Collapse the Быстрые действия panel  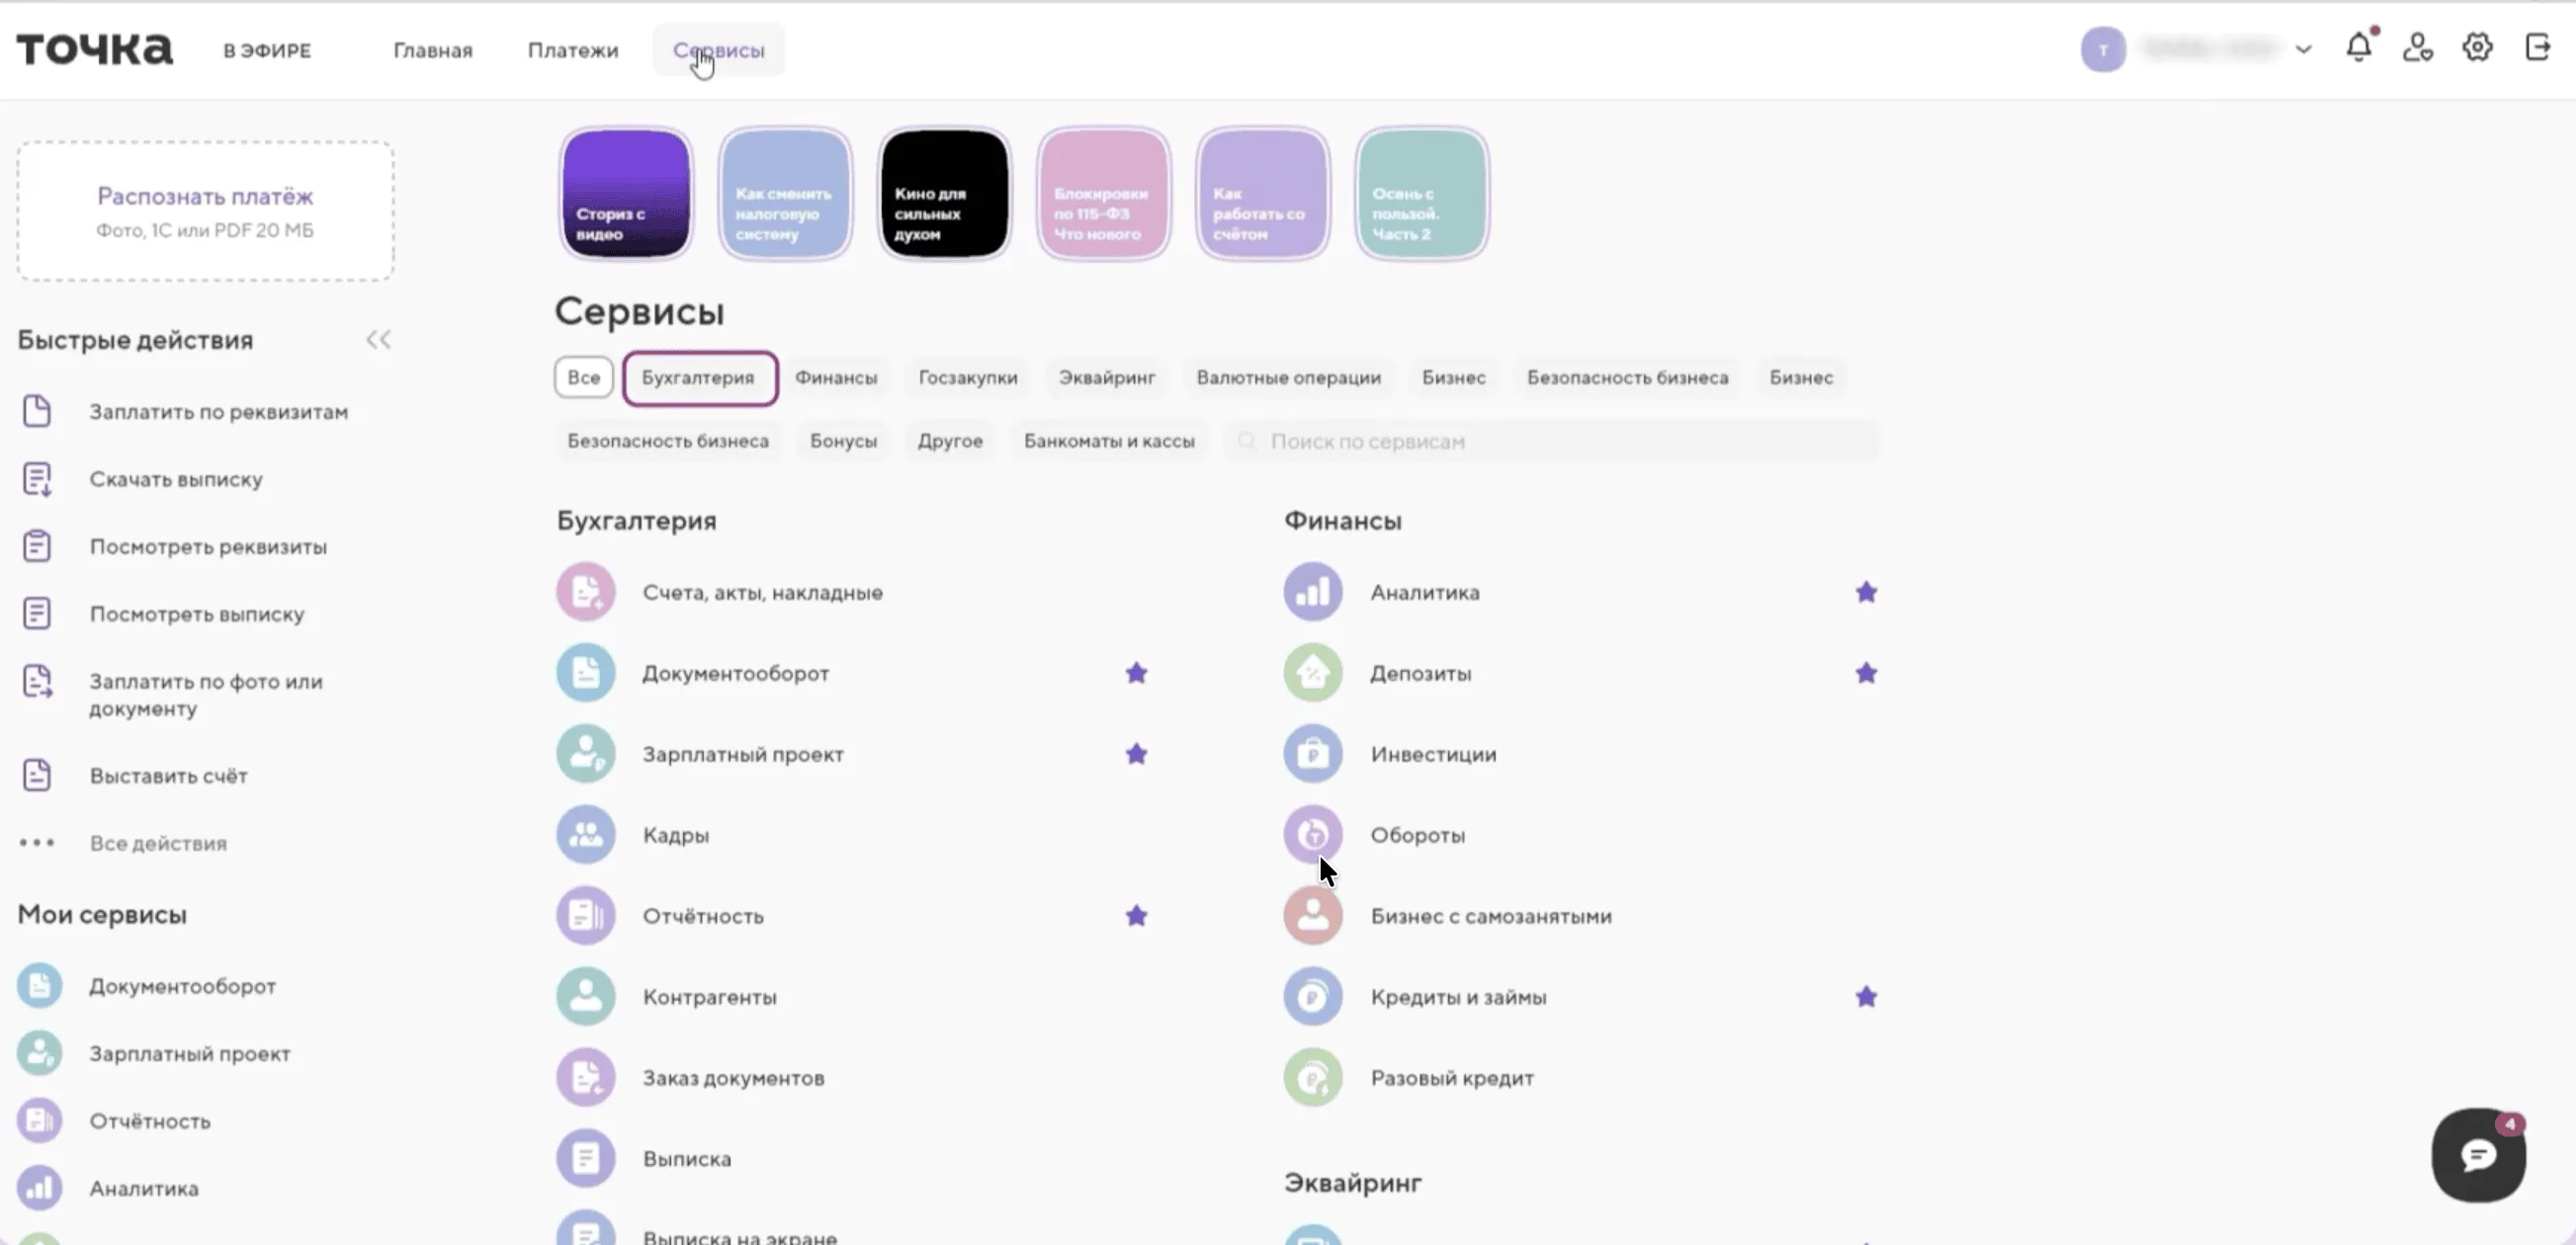(x=378, y=340)
